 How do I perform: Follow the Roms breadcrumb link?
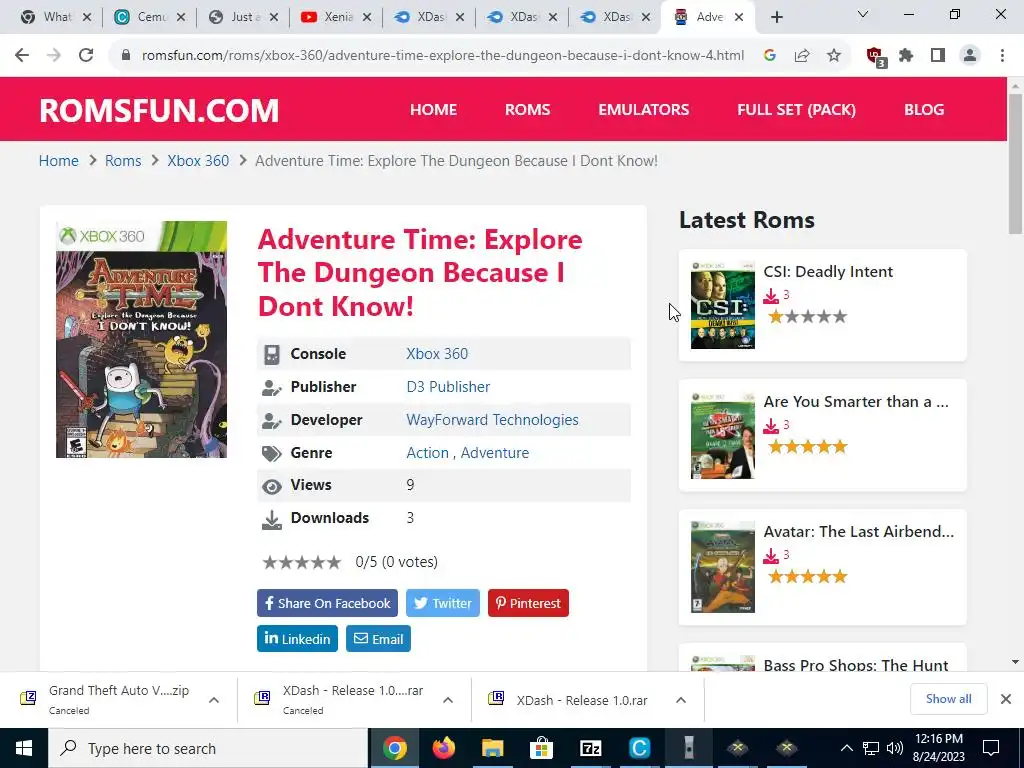[123, 161]
